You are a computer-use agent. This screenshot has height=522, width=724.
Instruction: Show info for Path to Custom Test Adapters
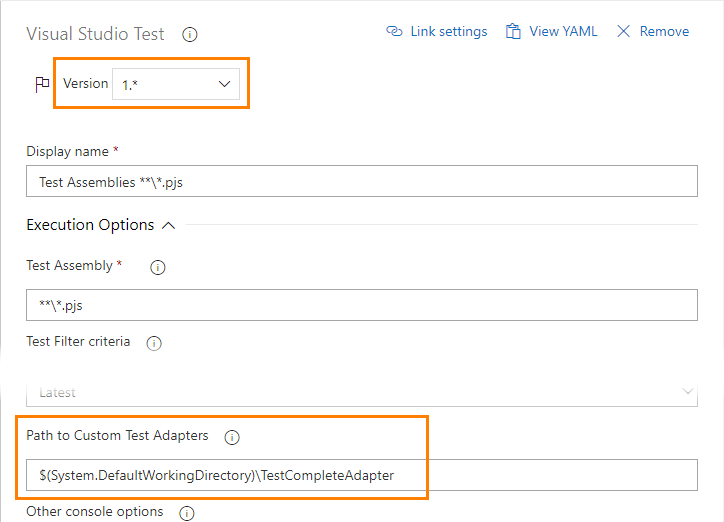click(x=232, y=437)
